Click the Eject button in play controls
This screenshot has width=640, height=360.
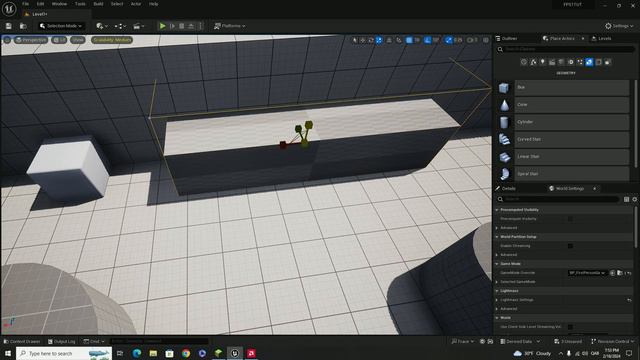pos(191,26)
